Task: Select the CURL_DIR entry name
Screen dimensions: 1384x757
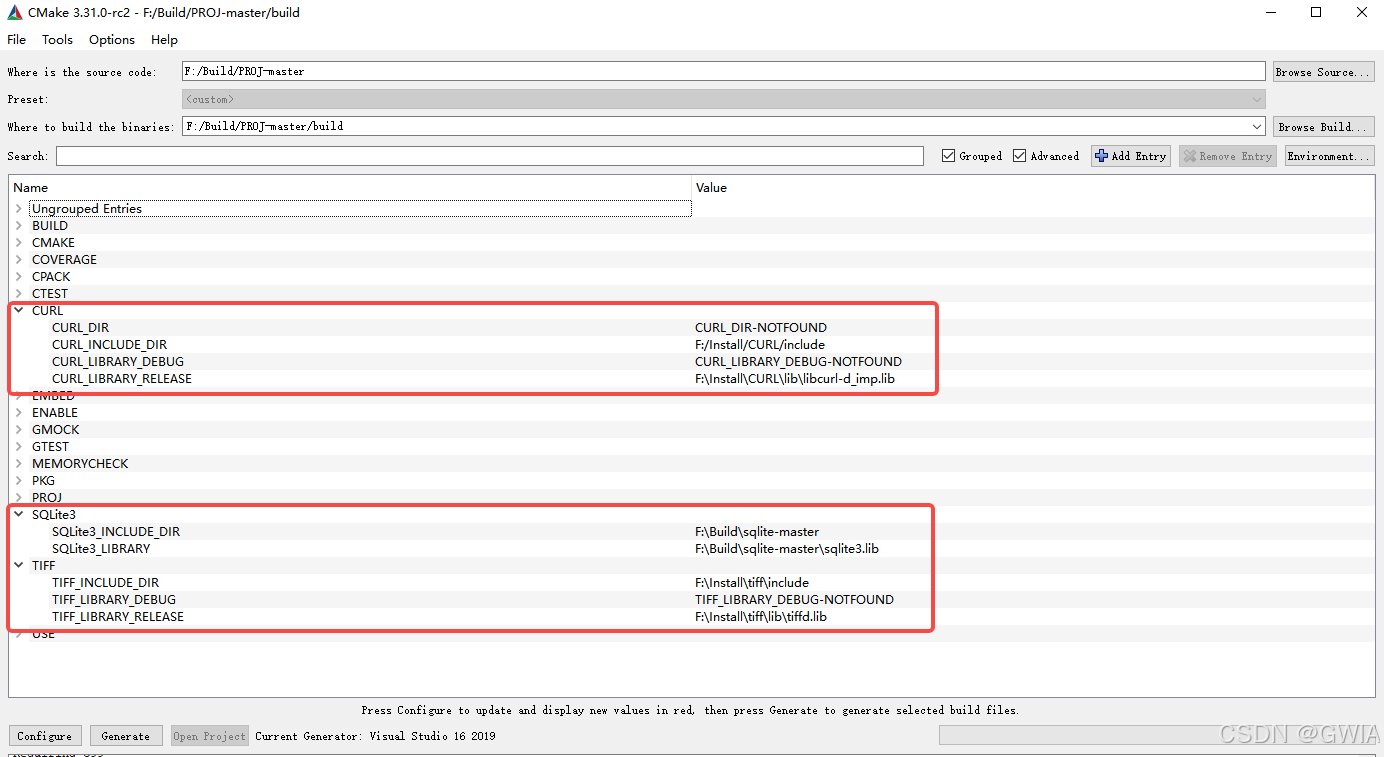Action: [x=80, y=328]
